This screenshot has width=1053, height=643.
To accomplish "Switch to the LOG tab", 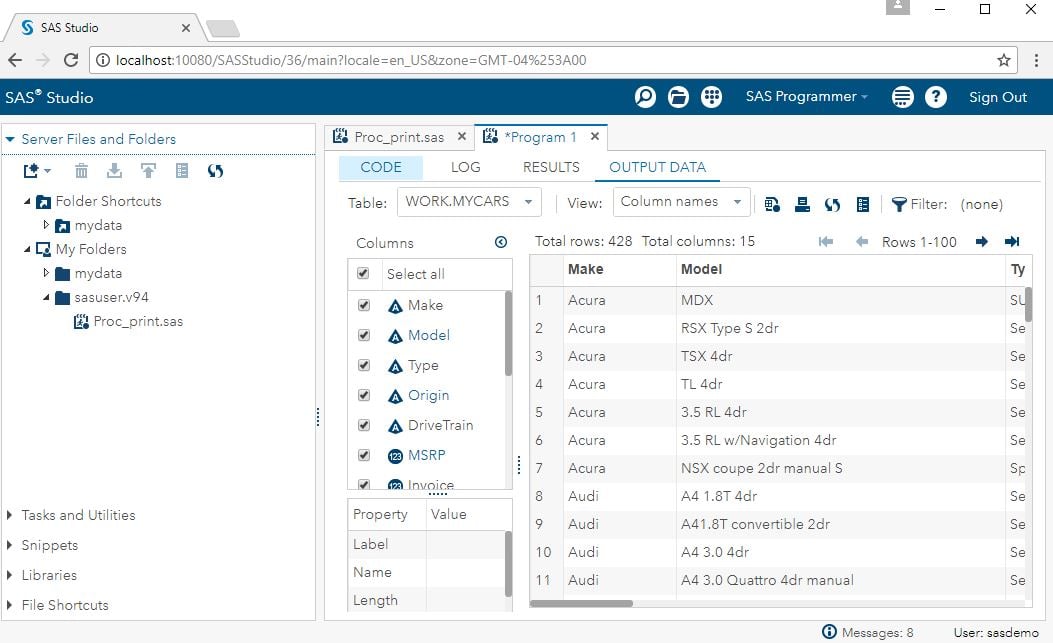I will pos(465,167).
